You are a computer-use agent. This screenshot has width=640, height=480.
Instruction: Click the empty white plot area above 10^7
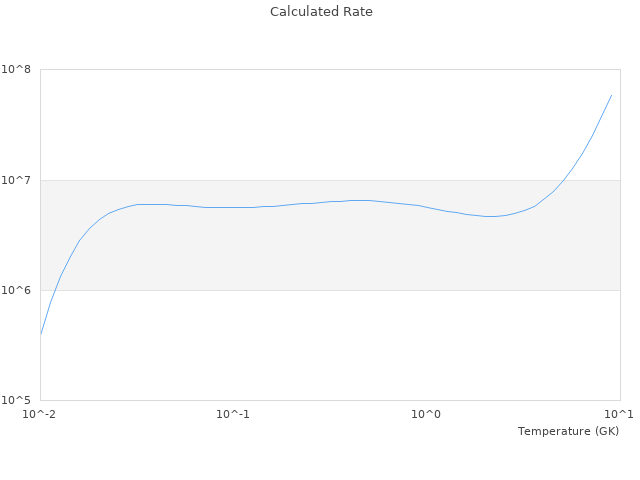pyautogui.click(x=300, y=120)
